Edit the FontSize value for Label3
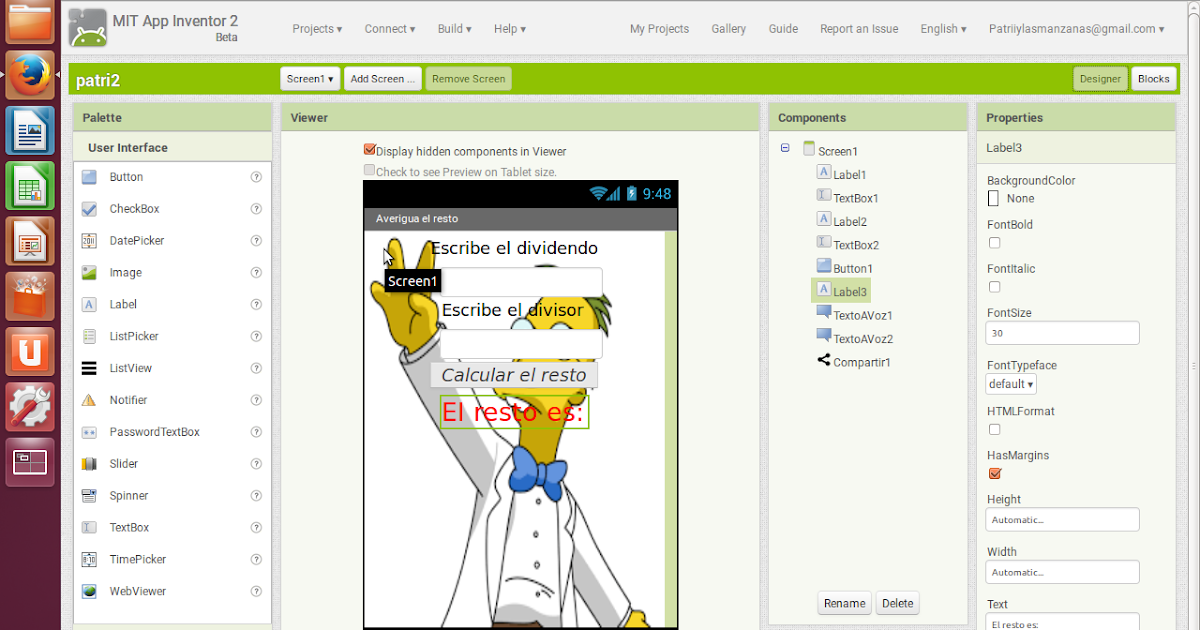Screen dimensions: 1200x630 [x=1062, y=332]
